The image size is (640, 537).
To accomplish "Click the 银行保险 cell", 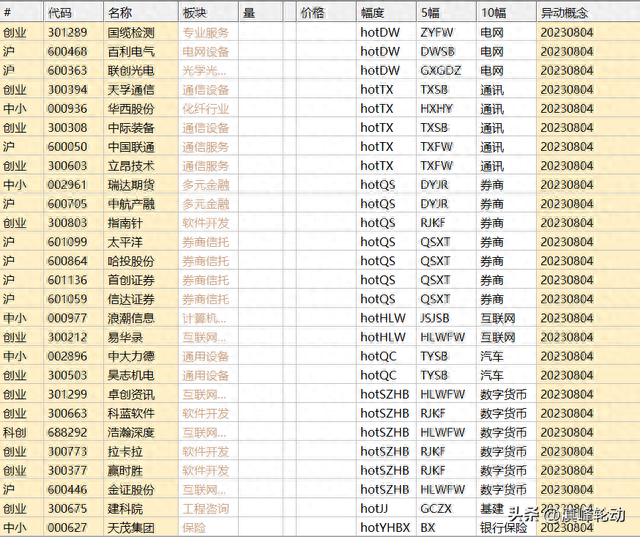I will 504,528.
